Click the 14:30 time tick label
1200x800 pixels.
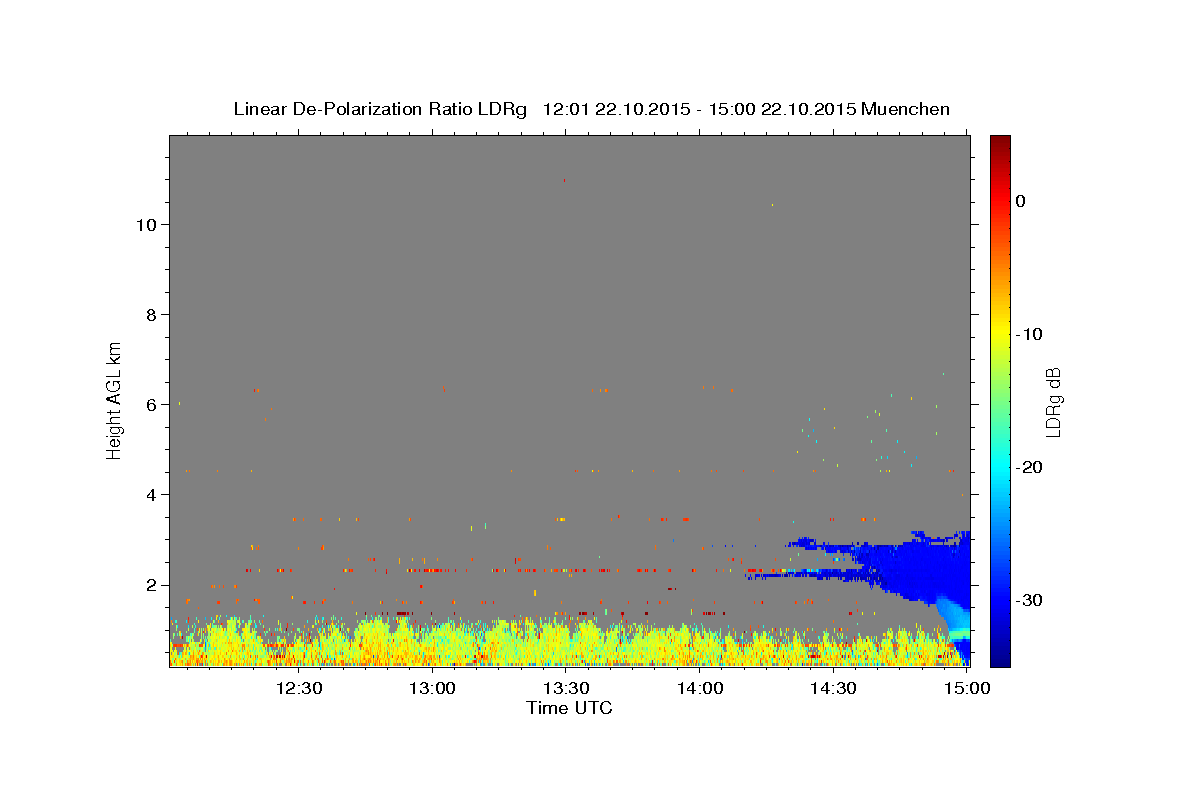pos(832,688)
